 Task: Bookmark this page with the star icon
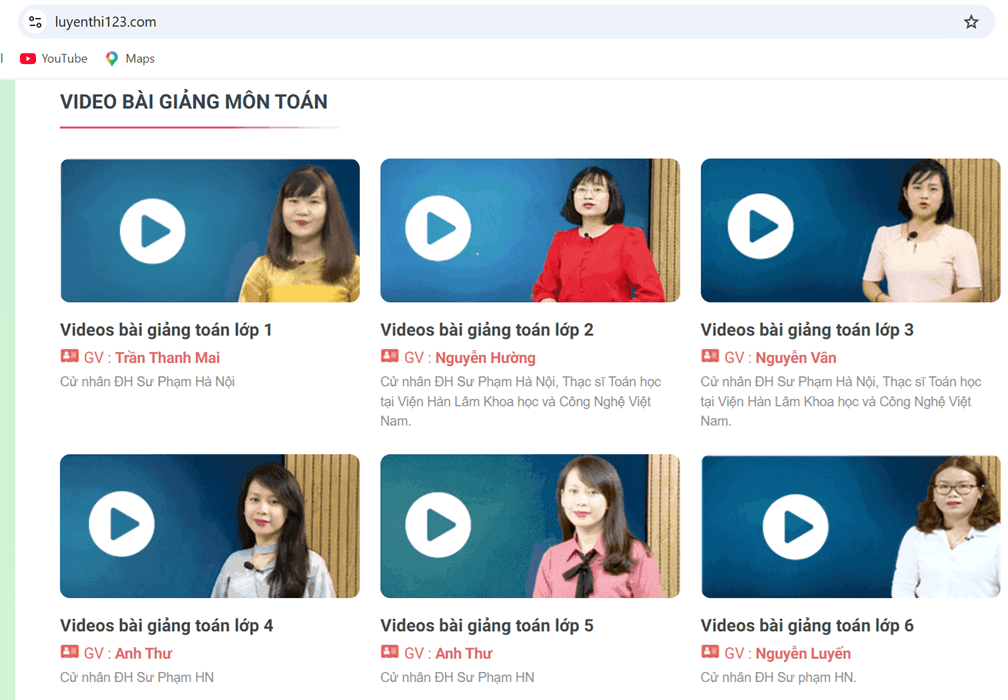pyautogui.click(x=971, y=22)
